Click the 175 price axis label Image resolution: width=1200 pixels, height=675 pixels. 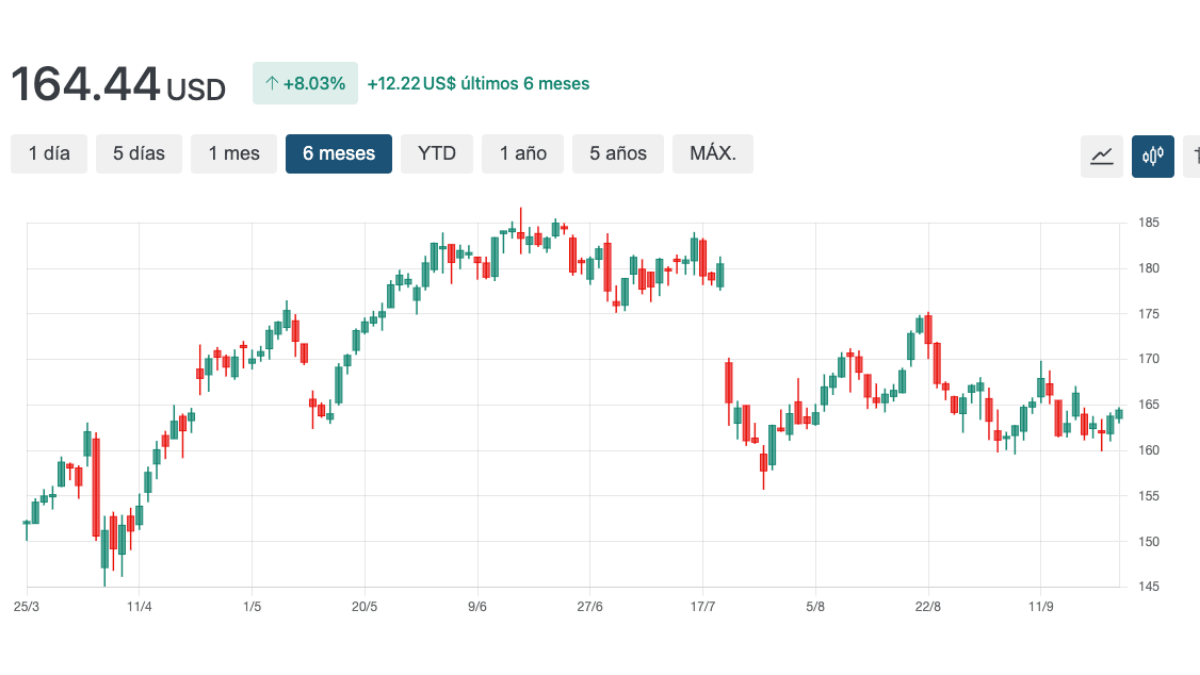pos(1148,314)
